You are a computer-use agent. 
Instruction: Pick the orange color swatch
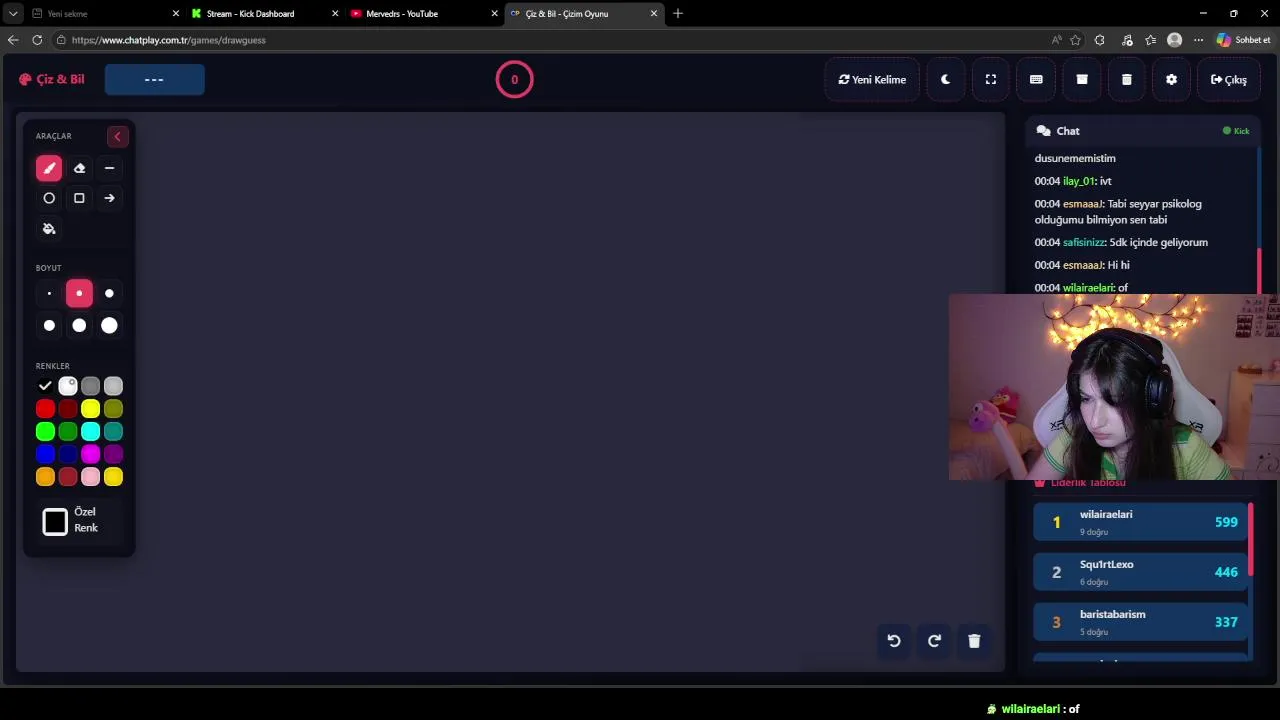pos(45,477)
